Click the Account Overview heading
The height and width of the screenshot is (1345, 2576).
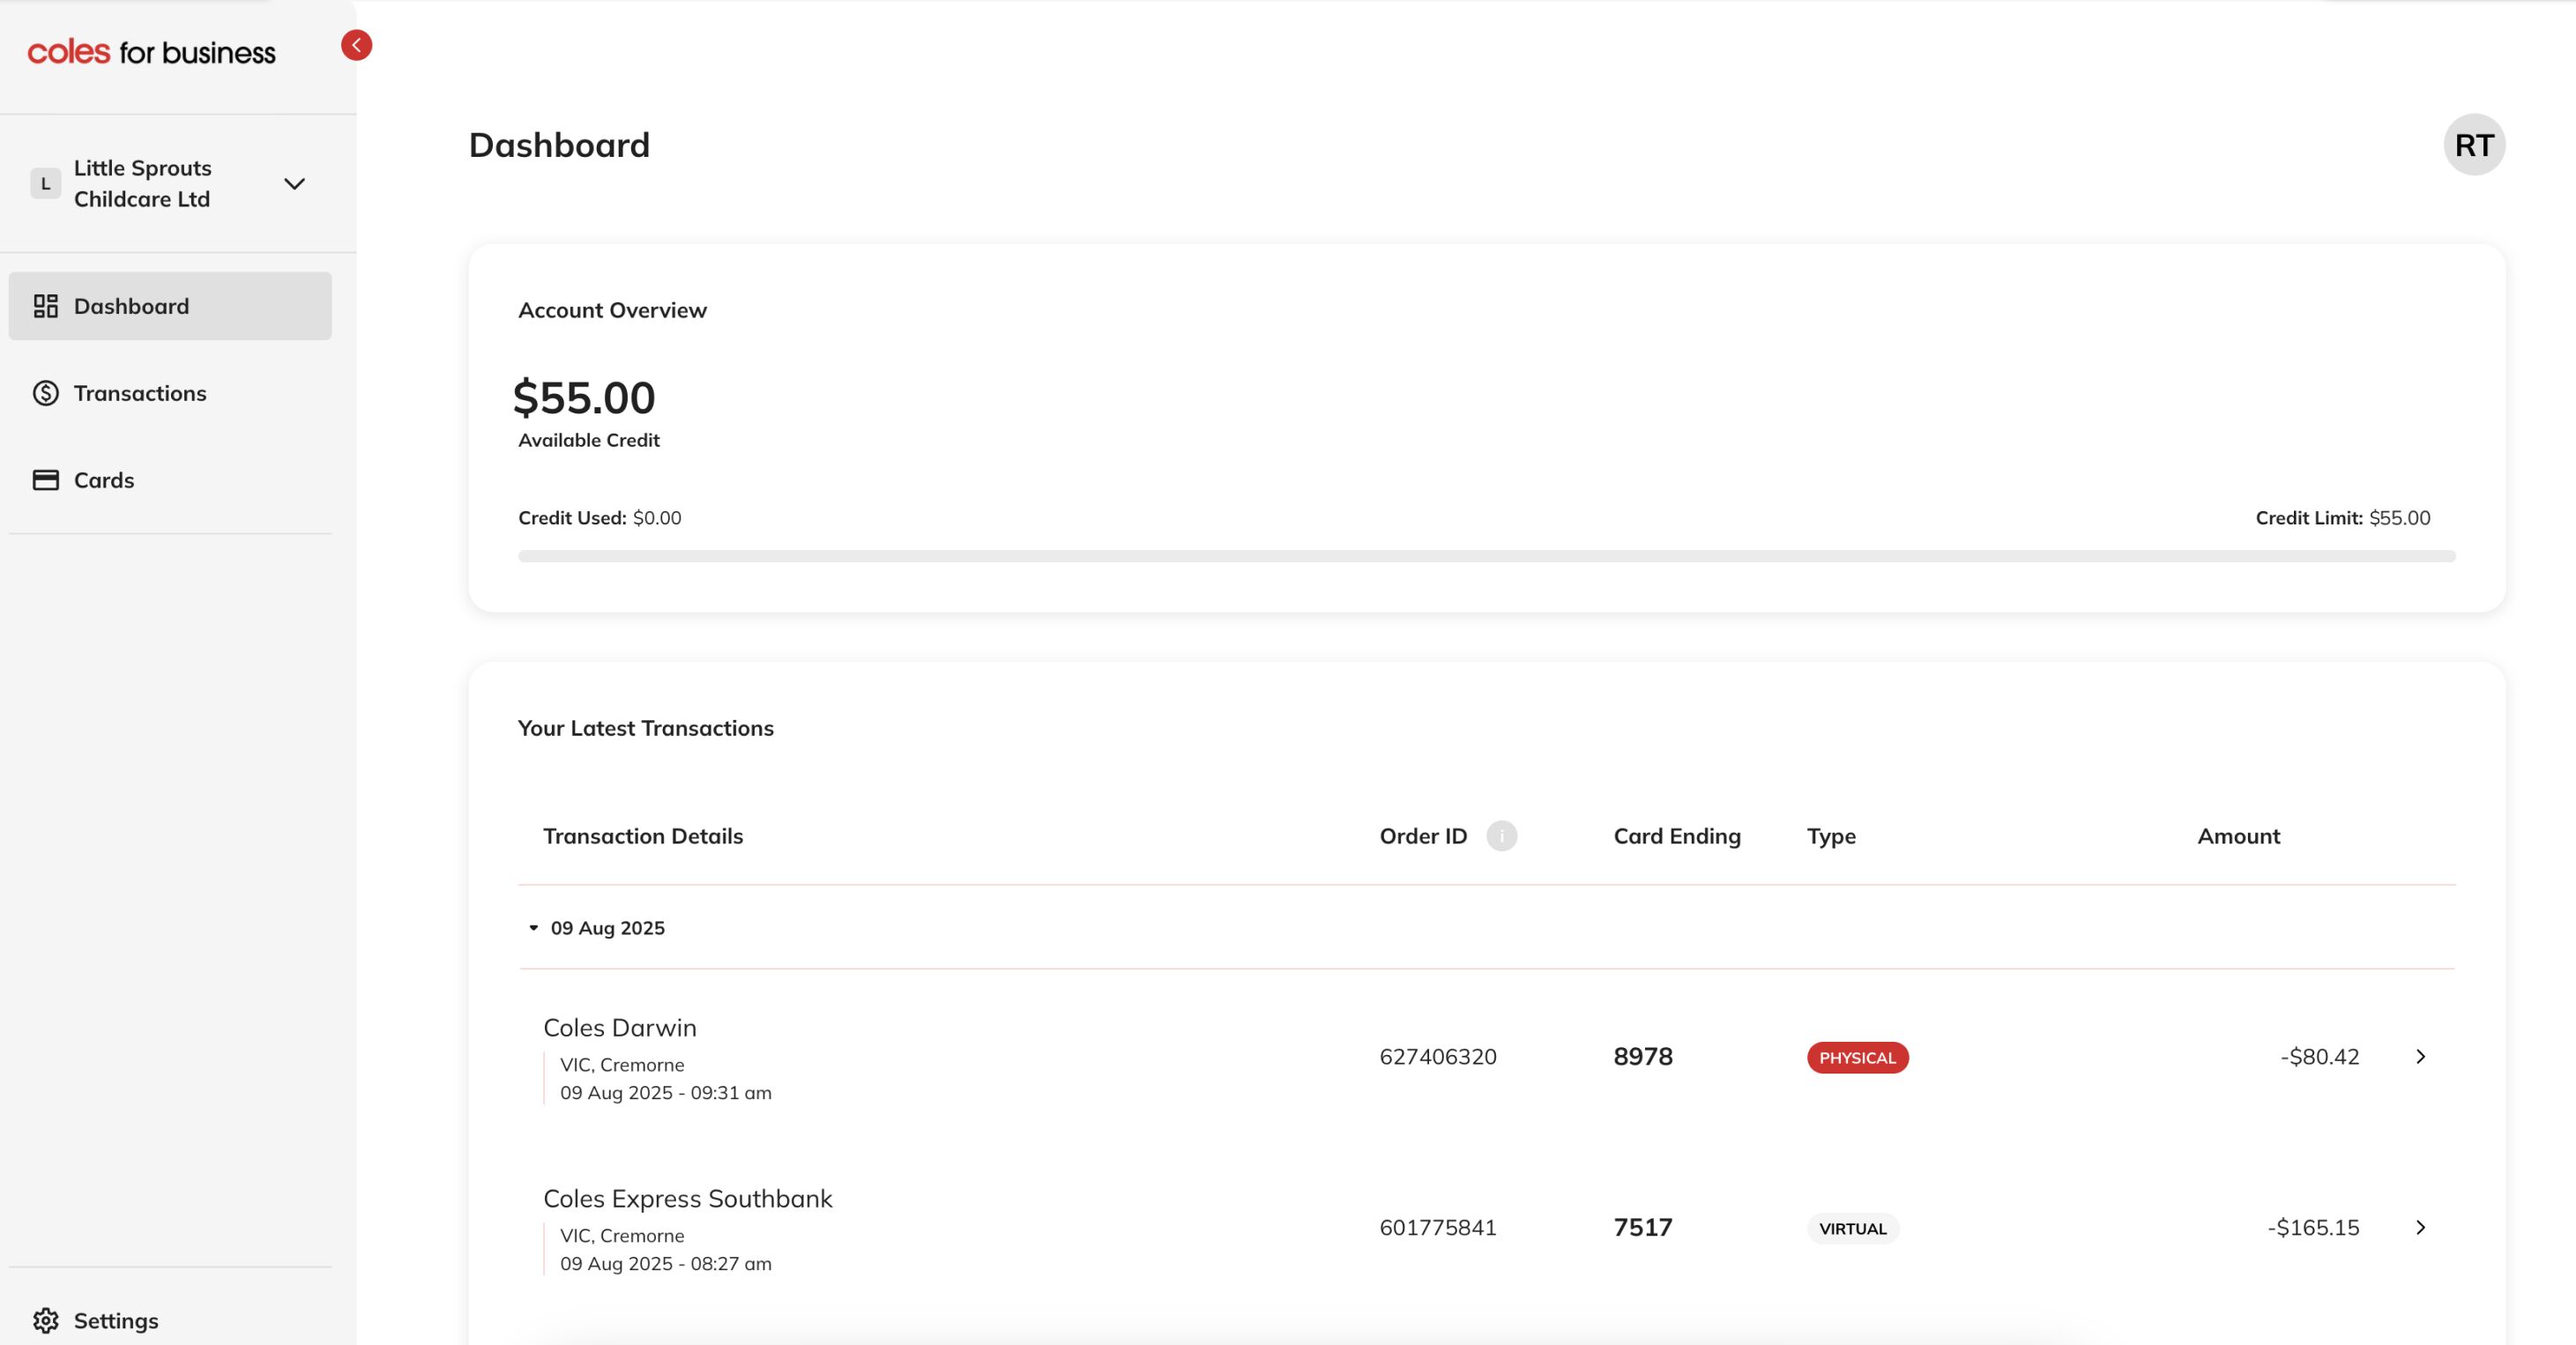point(611,310)
